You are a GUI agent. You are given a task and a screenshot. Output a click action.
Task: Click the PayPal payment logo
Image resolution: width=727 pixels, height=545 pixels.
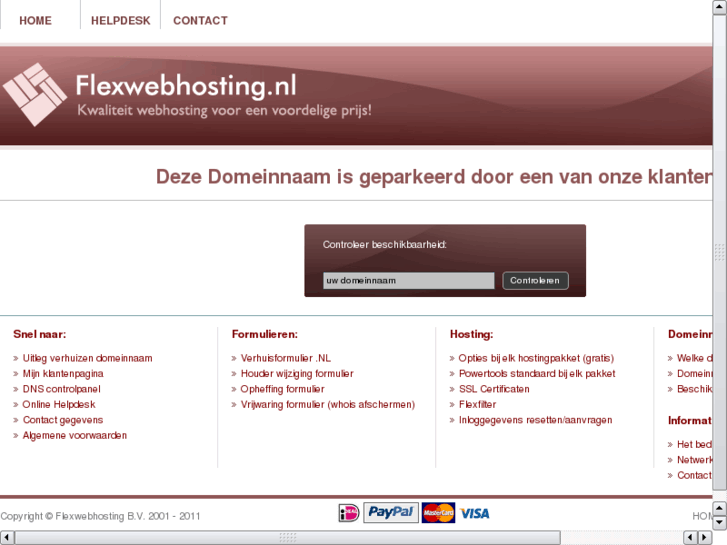(x=390, y=513)
